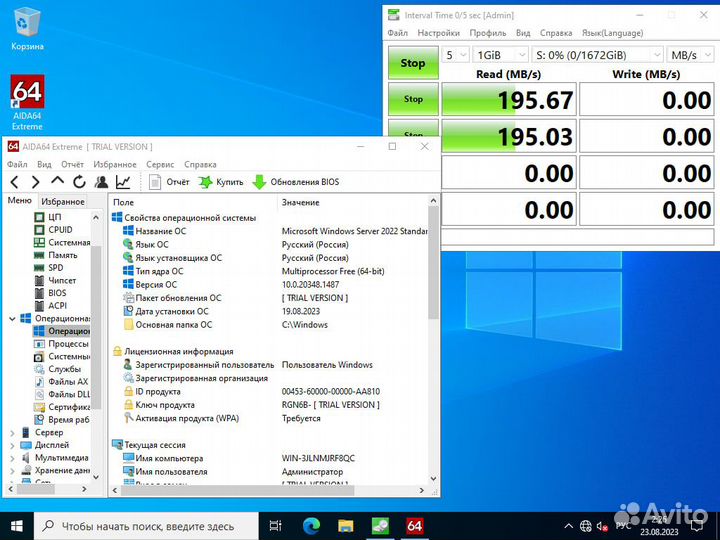Image resolution: width=720 pixels, height=540 pixels.
Task: Open Вид menu in AIDA64
Action: click(44, 164)
